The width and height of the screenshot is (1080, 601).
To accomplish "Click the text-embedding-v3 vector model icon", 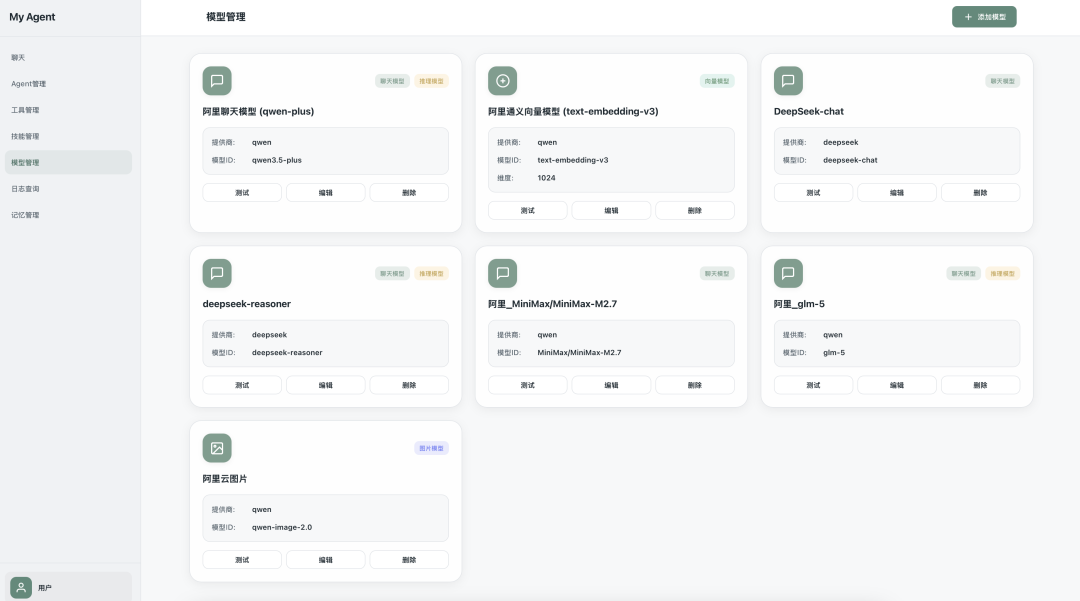I will coord(502,81).
